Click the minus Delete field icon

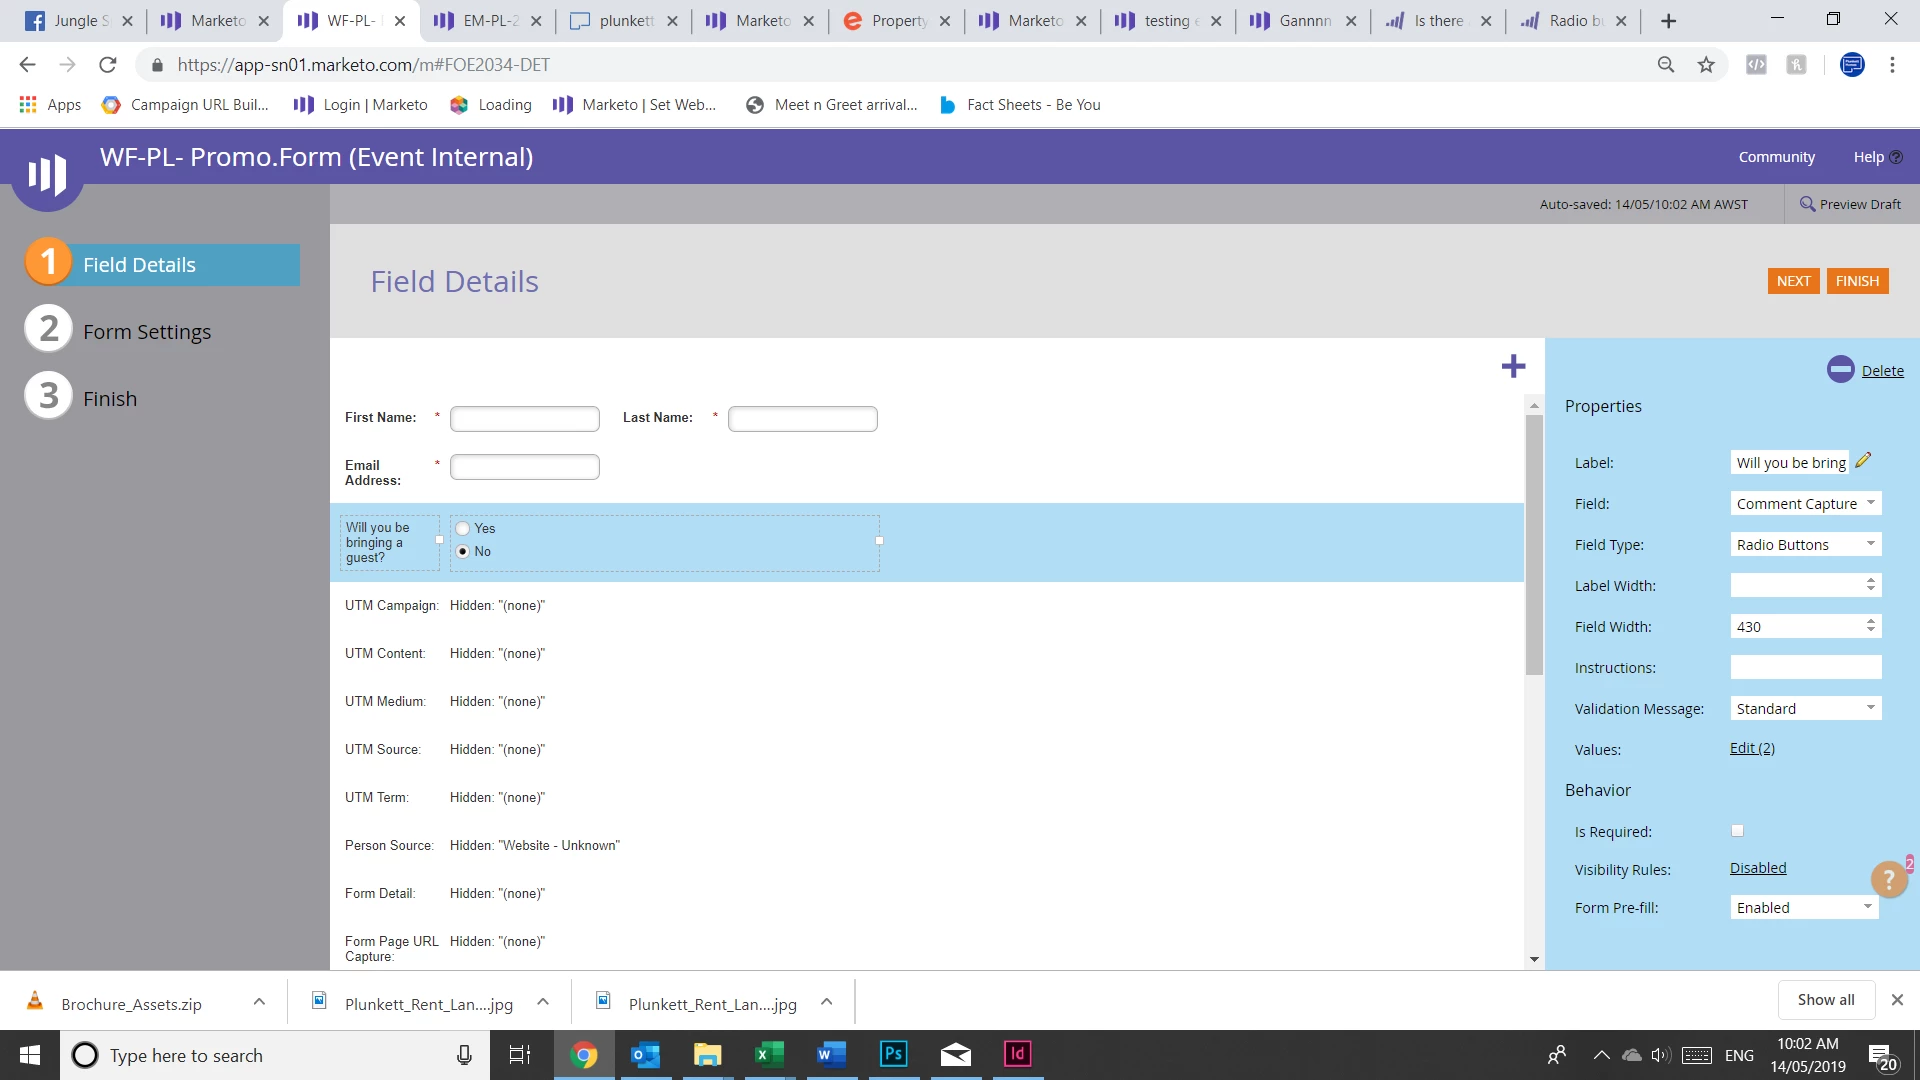(x=1840, y=370)
